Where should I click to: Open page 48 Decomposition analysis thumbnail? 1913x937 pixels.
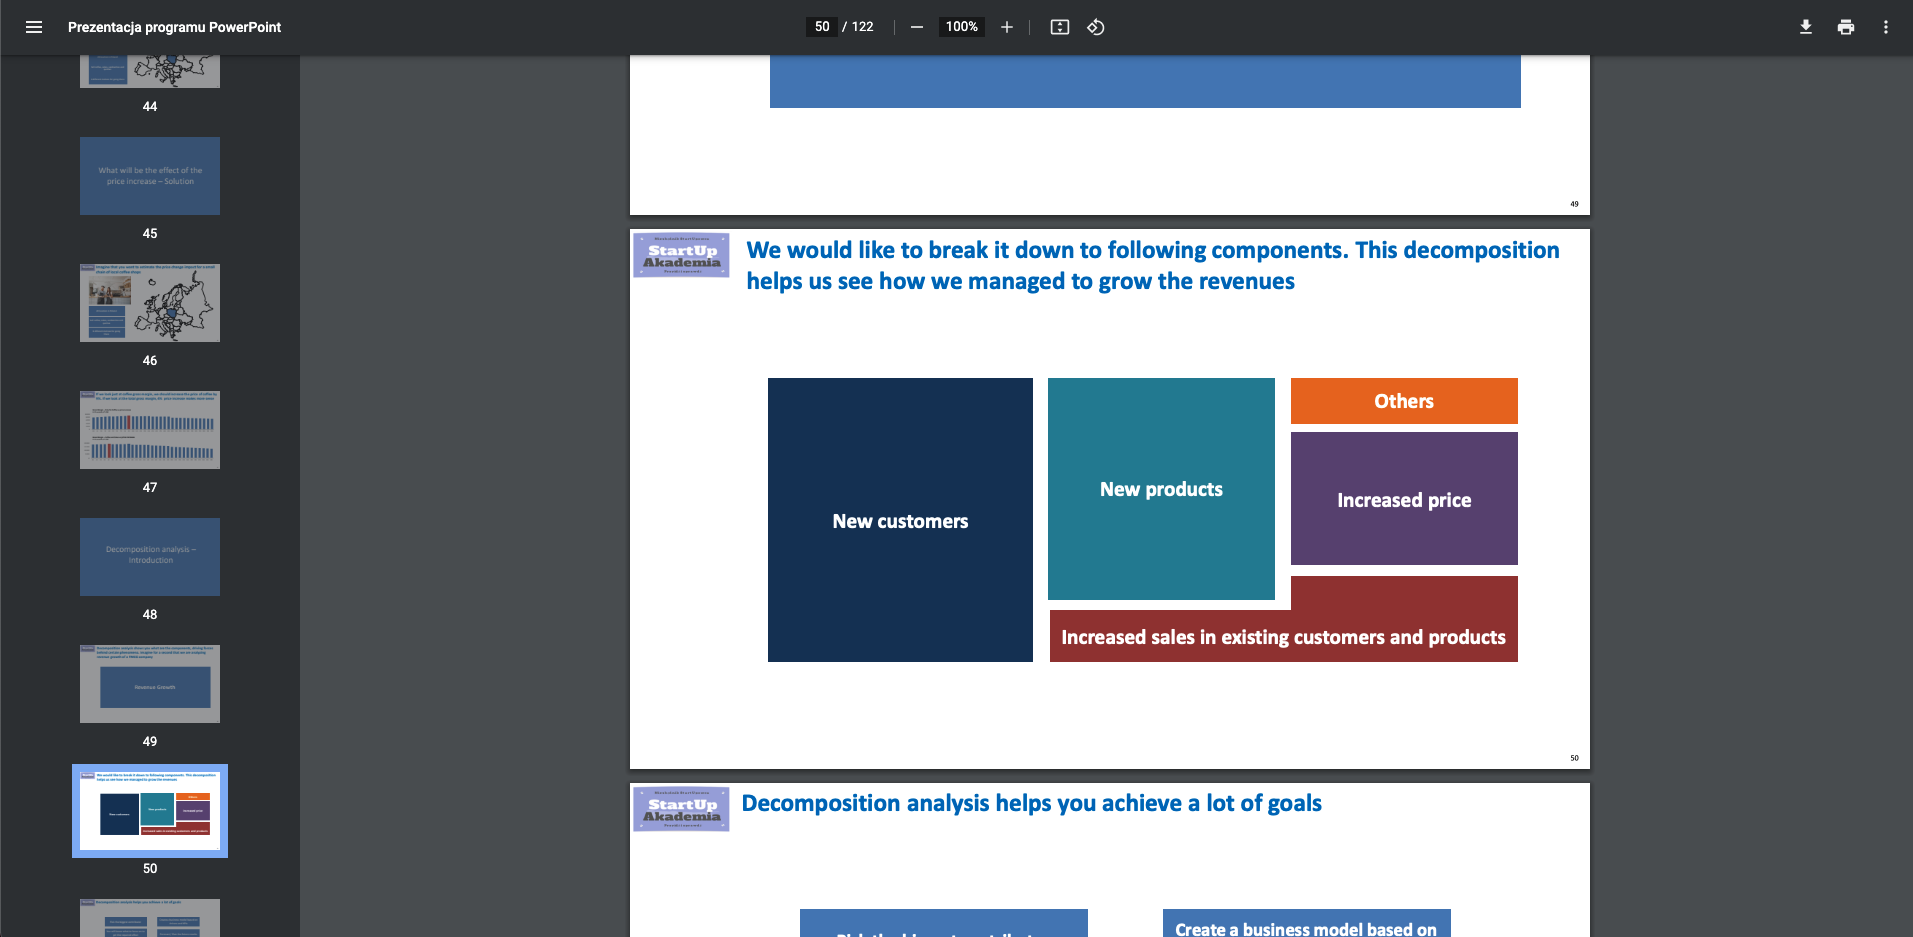(150, 557)
